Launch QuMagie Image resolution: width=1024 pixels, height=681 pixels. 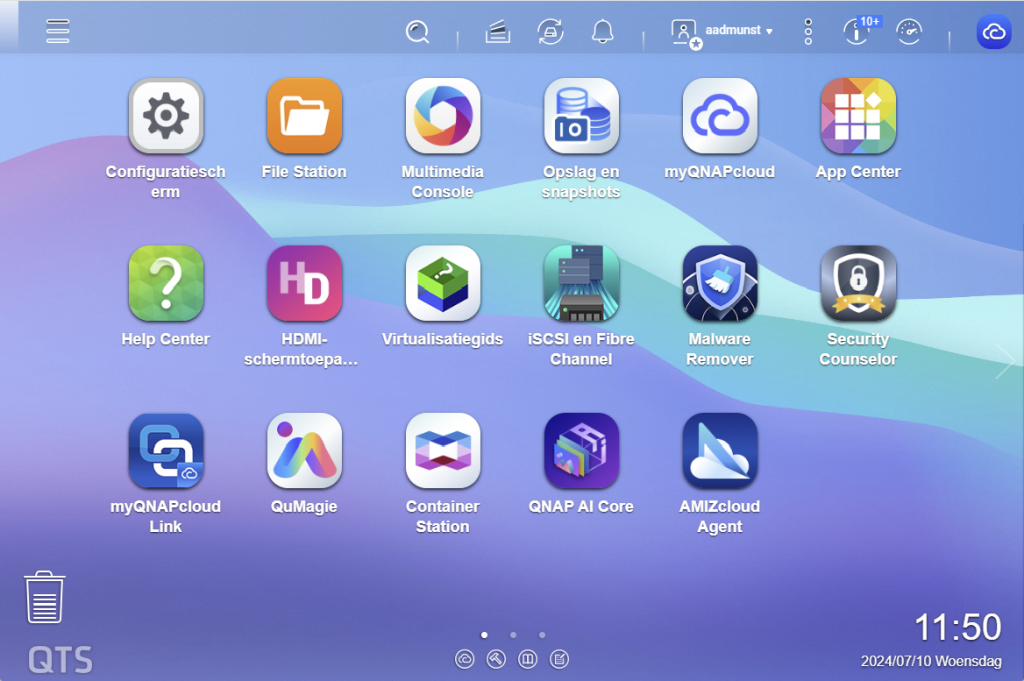pos(304,451)
